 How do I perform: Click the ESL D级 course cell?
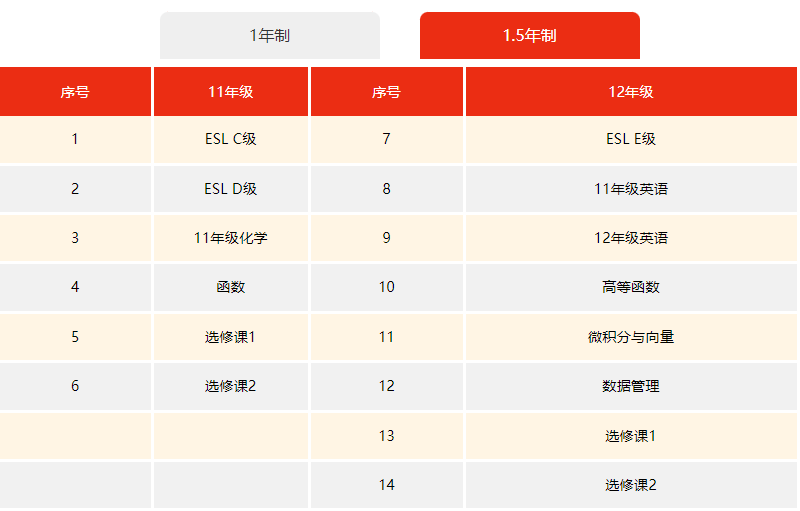click(x=231, y=189)
